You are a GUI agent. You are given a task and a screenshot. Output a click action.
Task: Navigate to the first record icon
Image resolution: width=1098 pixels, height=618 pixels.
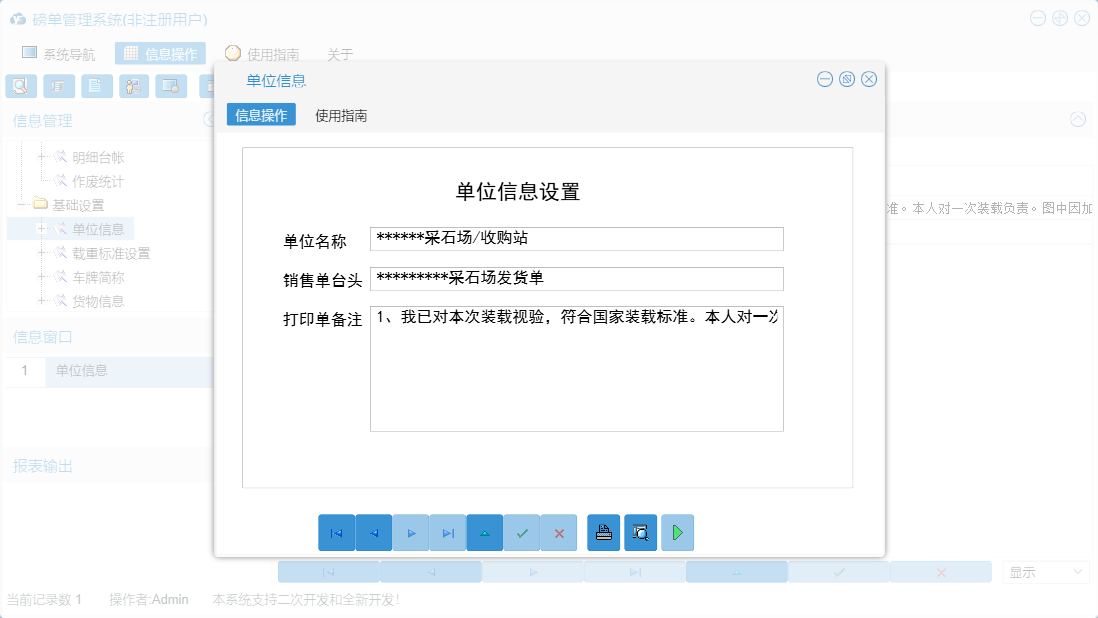click(x=337, y=532)
